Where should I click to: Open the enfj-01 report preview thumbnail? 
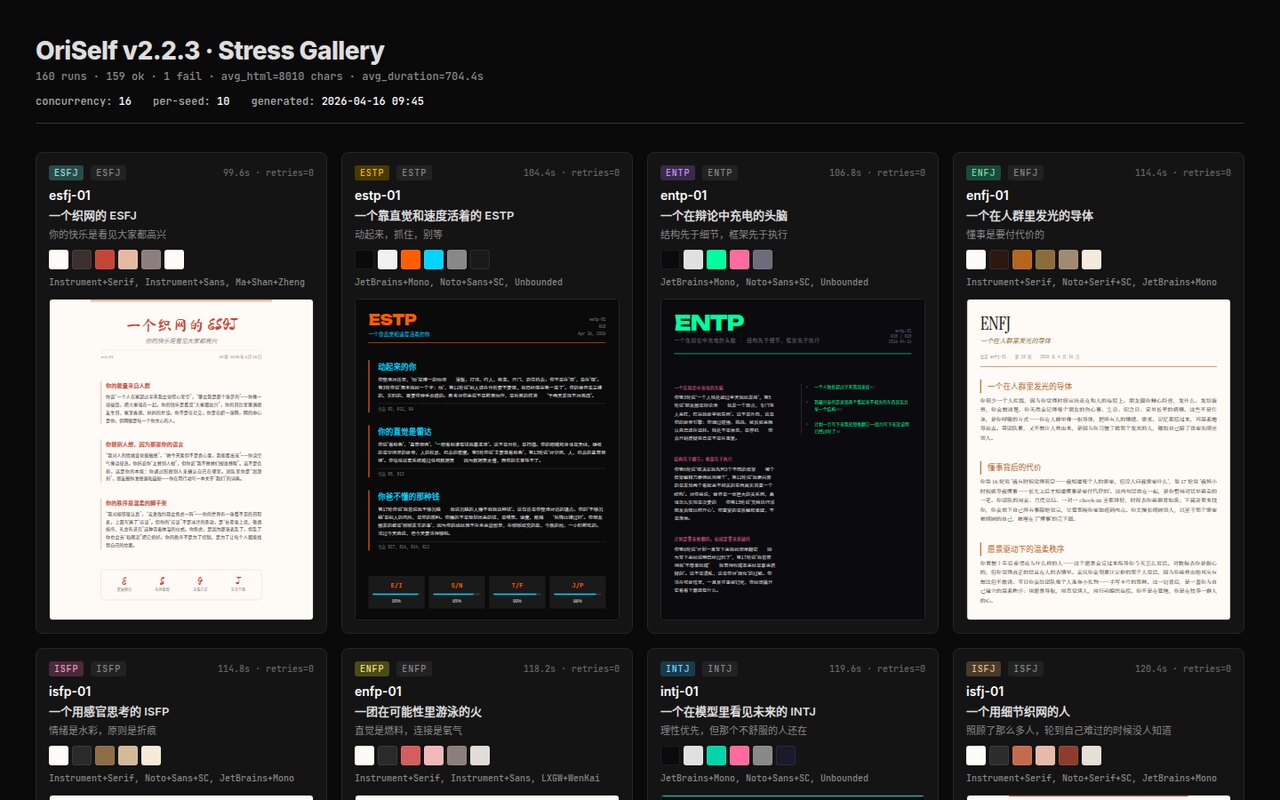tap(1099, 459)
